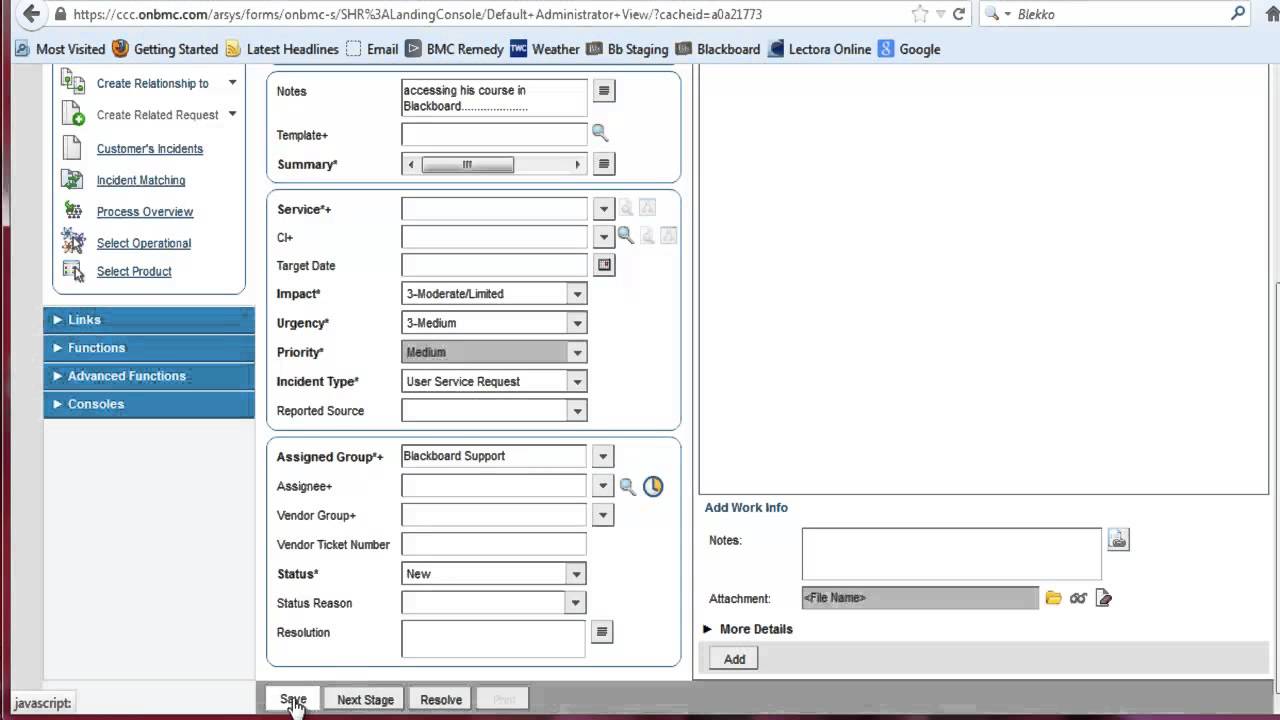Viewport: 1280px width, 720px height.
Task: Open the Assignee dropdown arrow
Action: [x=602, y=486]
